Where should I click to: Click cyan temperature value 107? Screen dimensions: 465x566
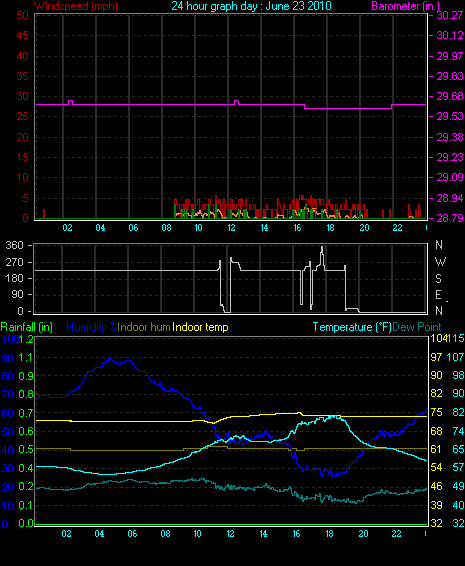click(x=455, y=357)
